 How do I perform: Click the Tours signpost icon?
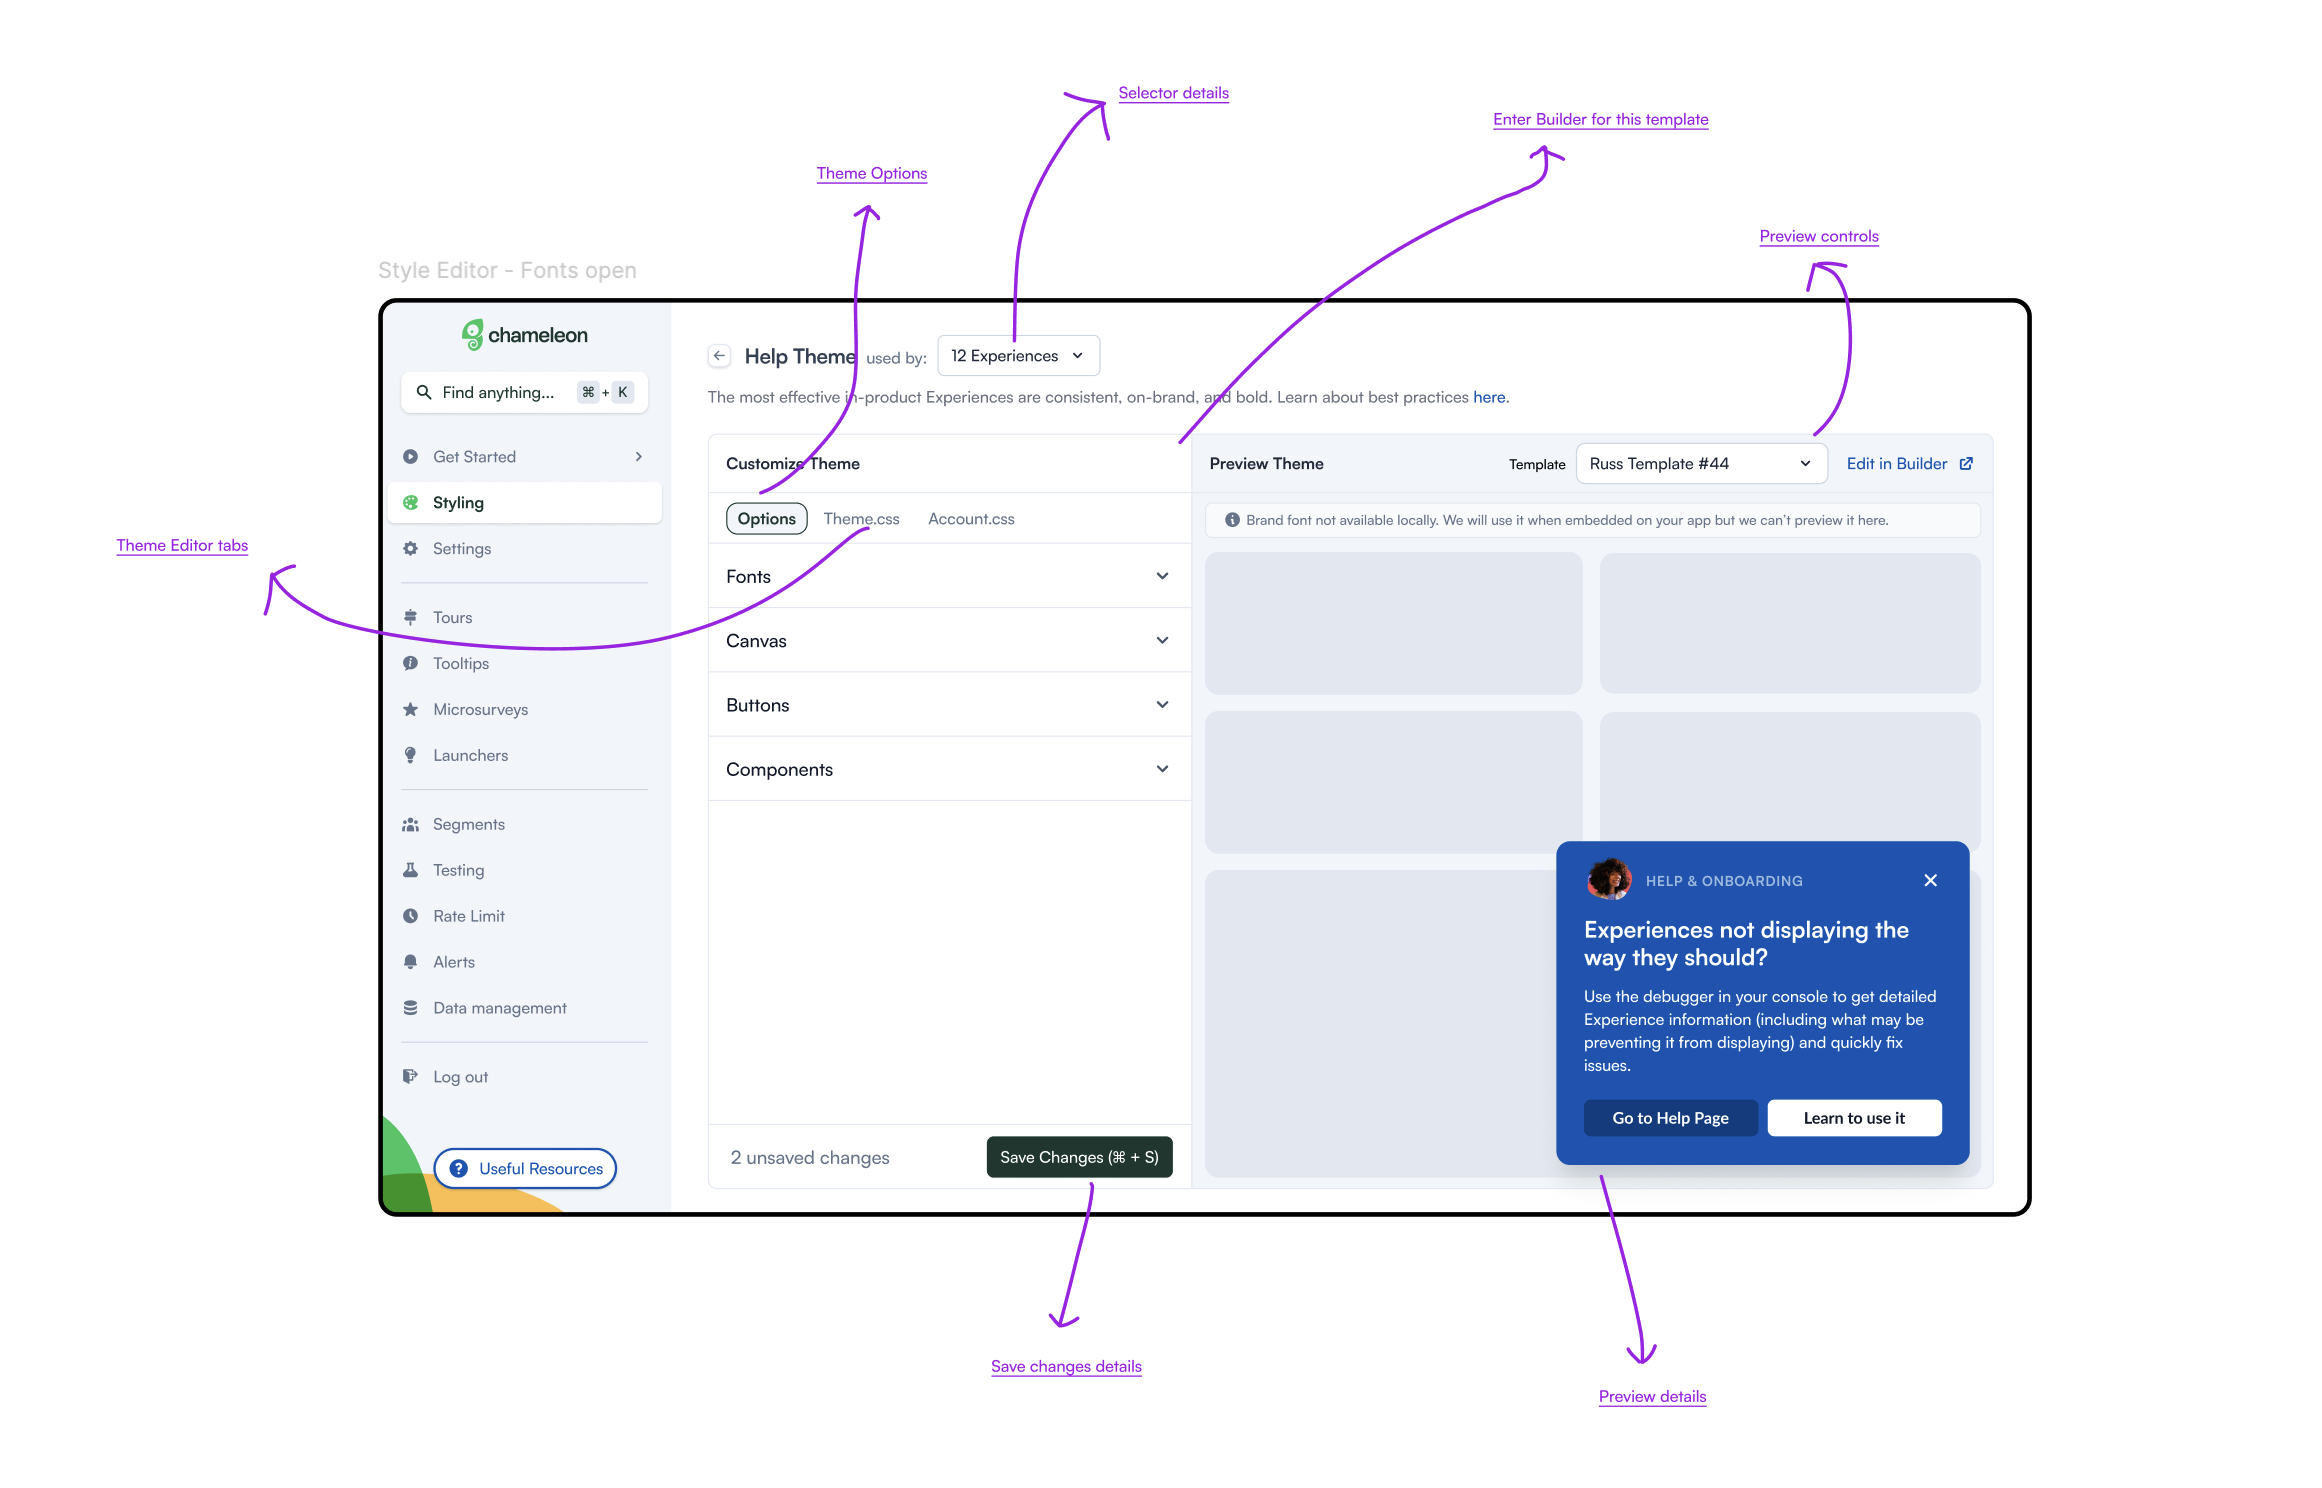(x=410, y=618)
